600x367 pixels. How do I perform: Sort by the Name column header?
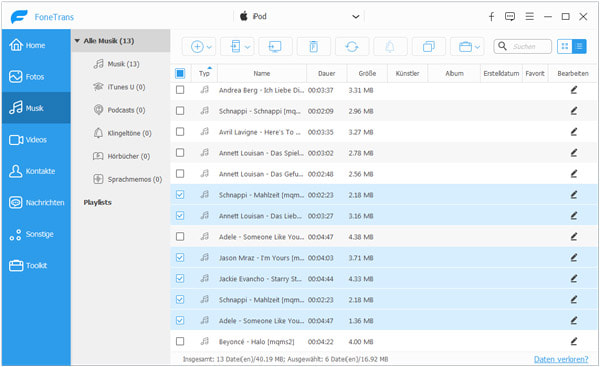(x=262, y=73)
